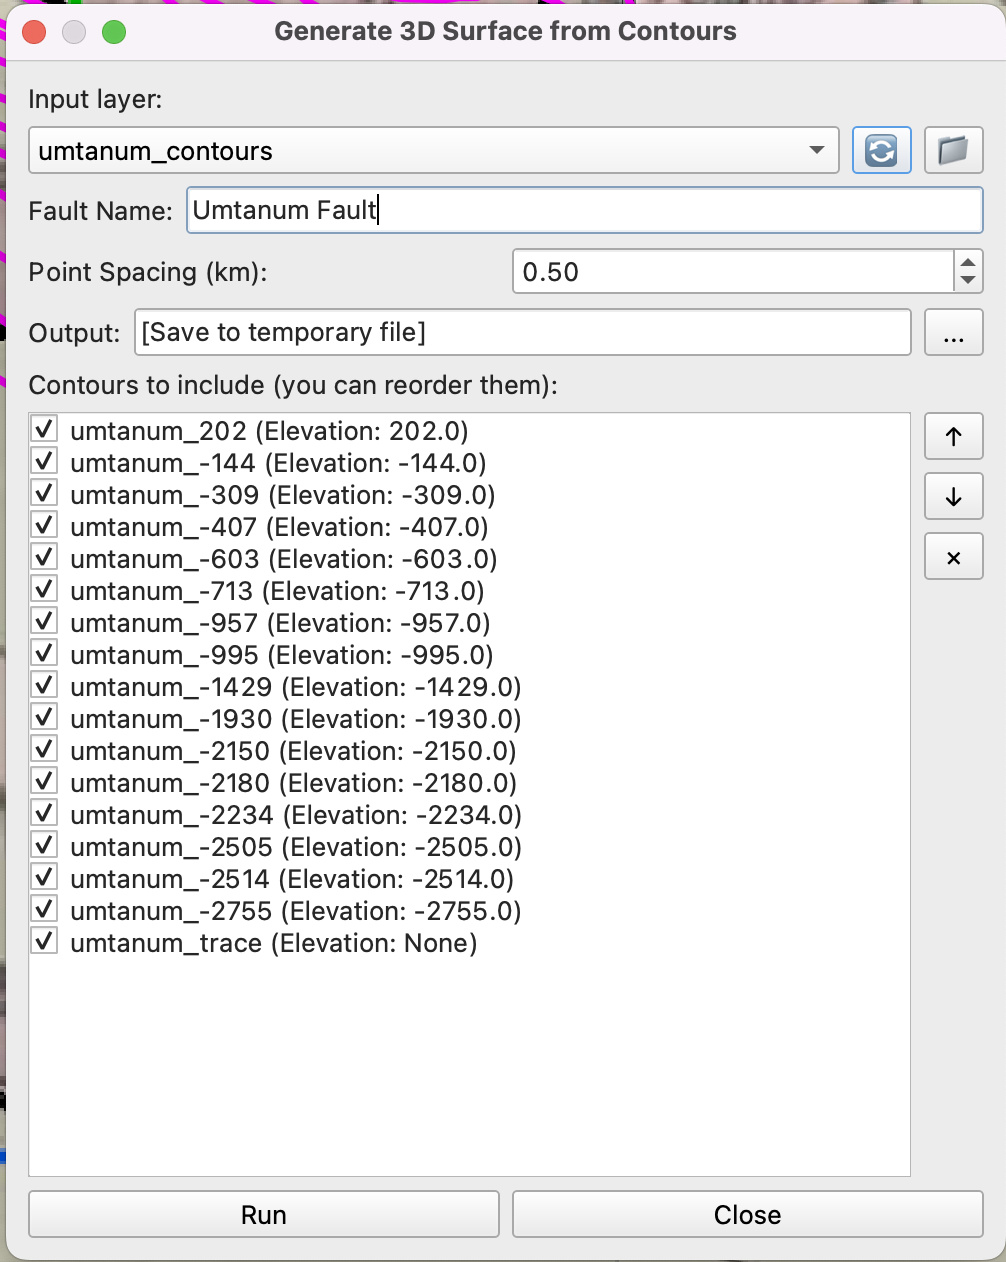Toggle the umtanum_-2234 contour checkbox
The image size is (1006, 1262).
(44, 815)
